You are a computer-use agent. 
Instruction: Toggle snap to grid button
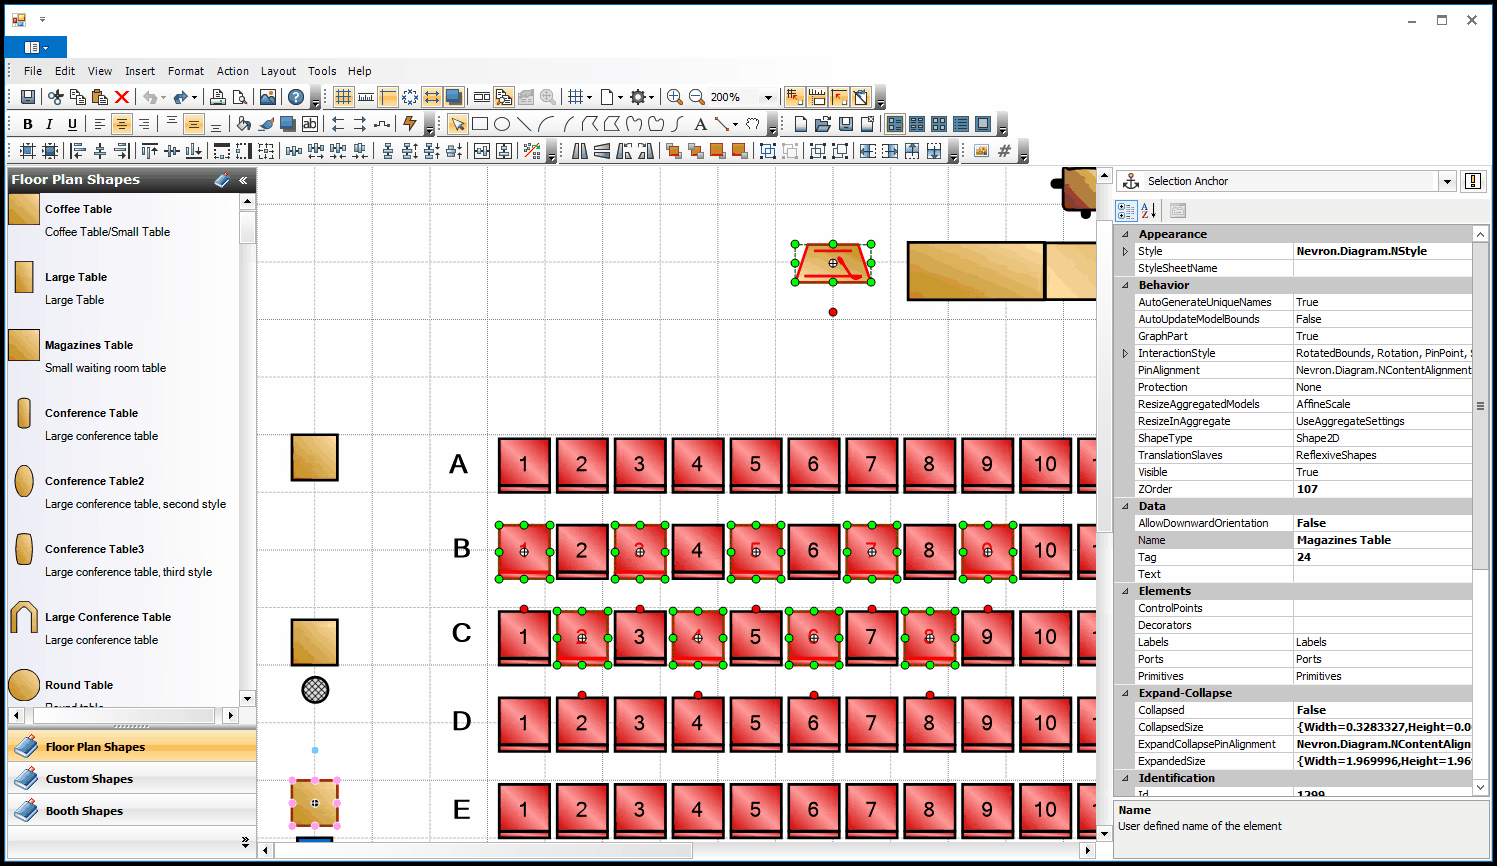click(x=794, y=97)
